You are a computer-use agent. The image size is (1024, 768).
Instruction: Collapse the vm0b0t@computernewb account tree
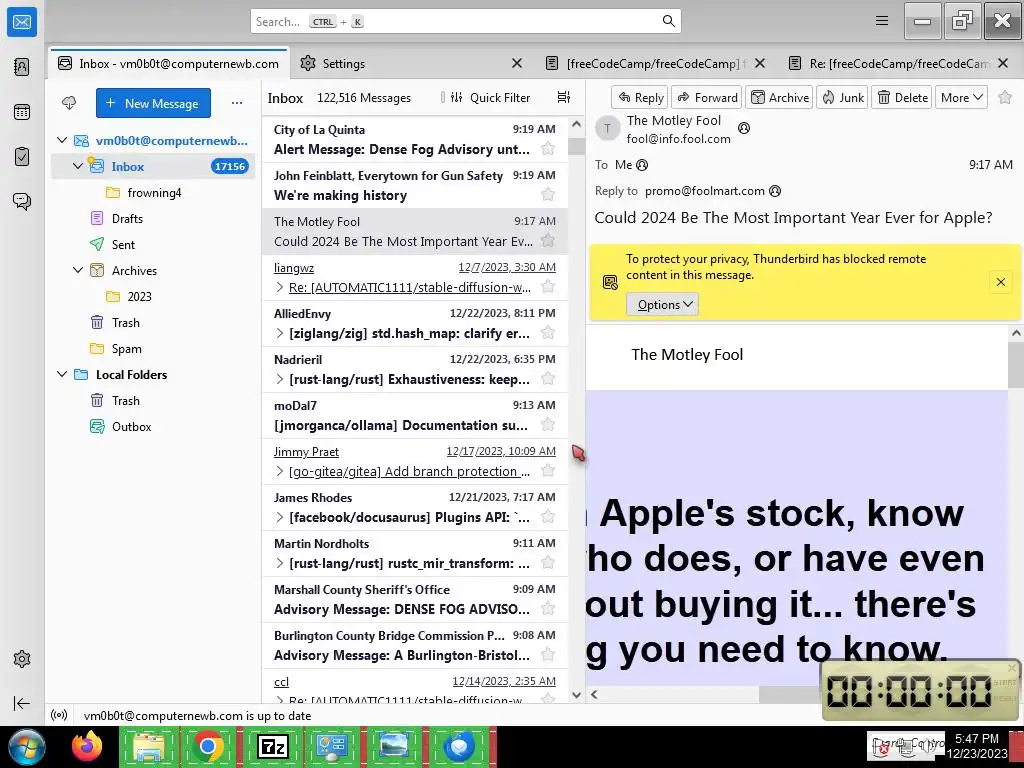62,140
